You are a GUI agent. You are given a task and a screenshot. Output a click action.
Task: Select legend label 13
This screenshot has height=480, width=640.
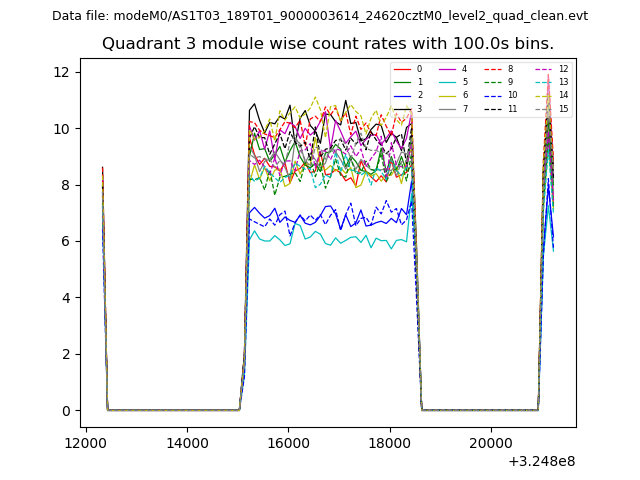click(x=563, y=82)
